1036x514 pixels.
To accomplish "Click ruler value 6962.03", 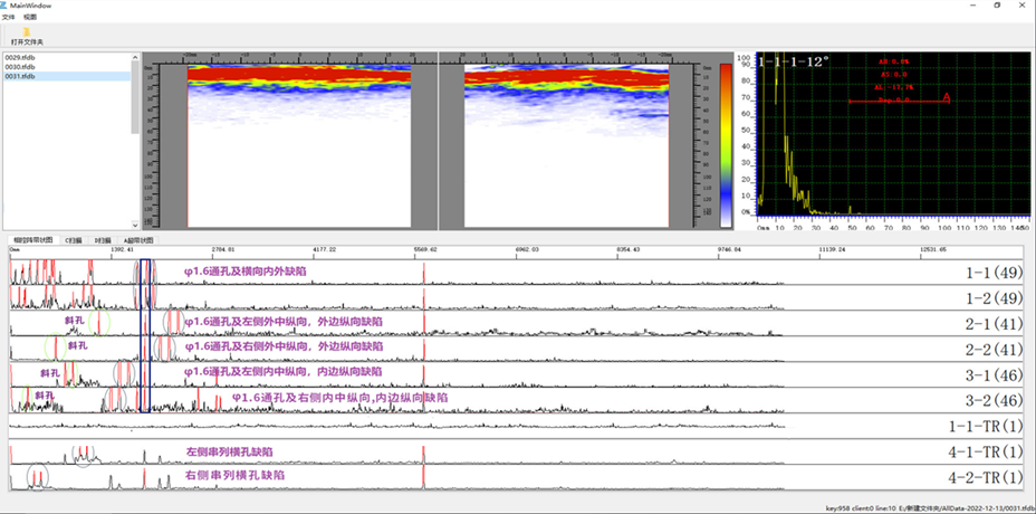I will 527,250.
